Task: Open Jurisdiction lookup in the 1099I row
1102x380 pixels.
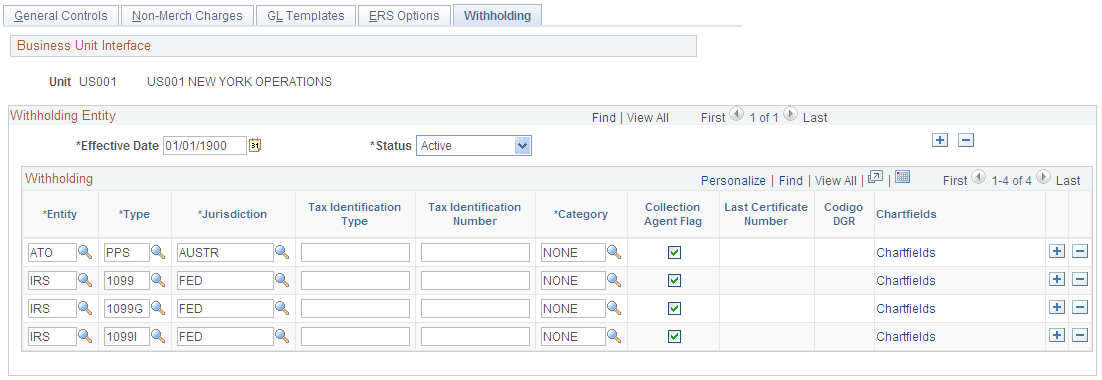Action: point(282,336)
